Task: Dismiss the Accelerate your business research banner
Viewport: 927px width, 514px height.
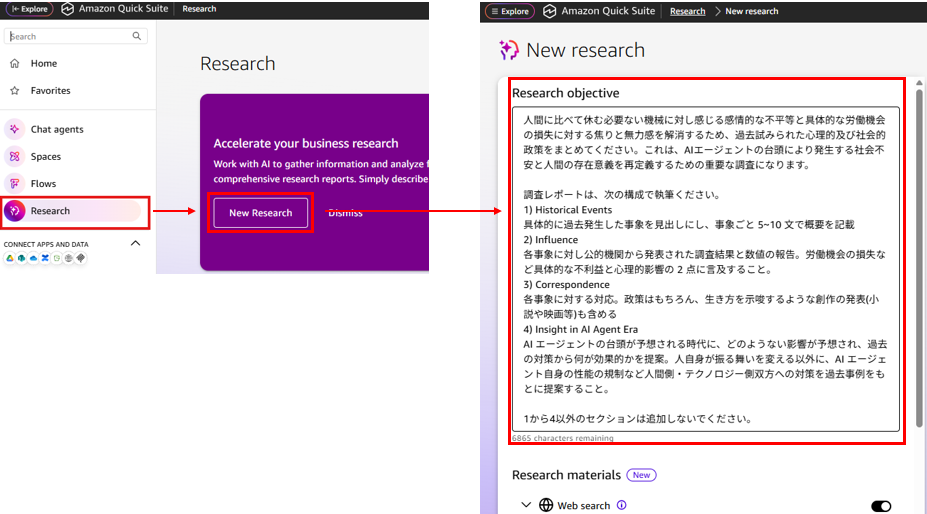Action: click(345, 213)
